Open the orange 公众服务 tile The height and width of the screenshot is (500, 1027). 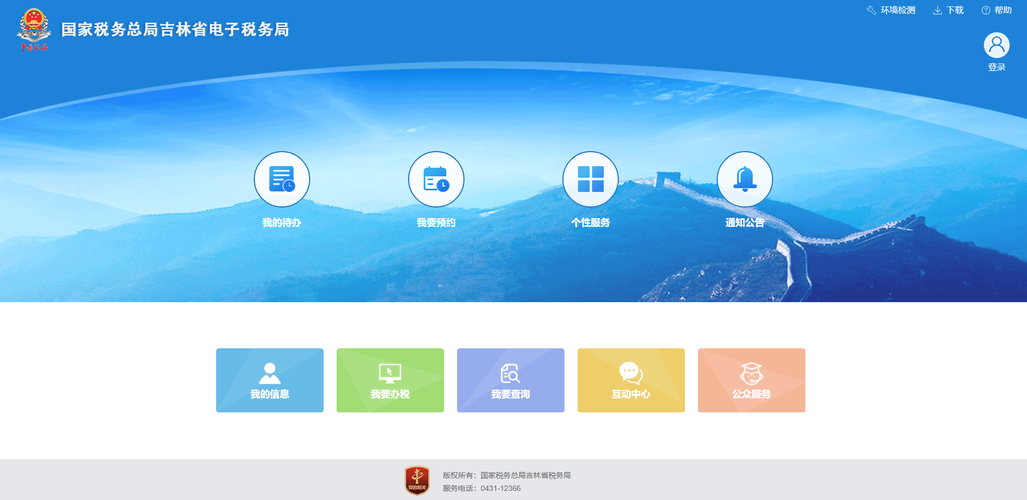pyautogui.click(x=751, y=380)
